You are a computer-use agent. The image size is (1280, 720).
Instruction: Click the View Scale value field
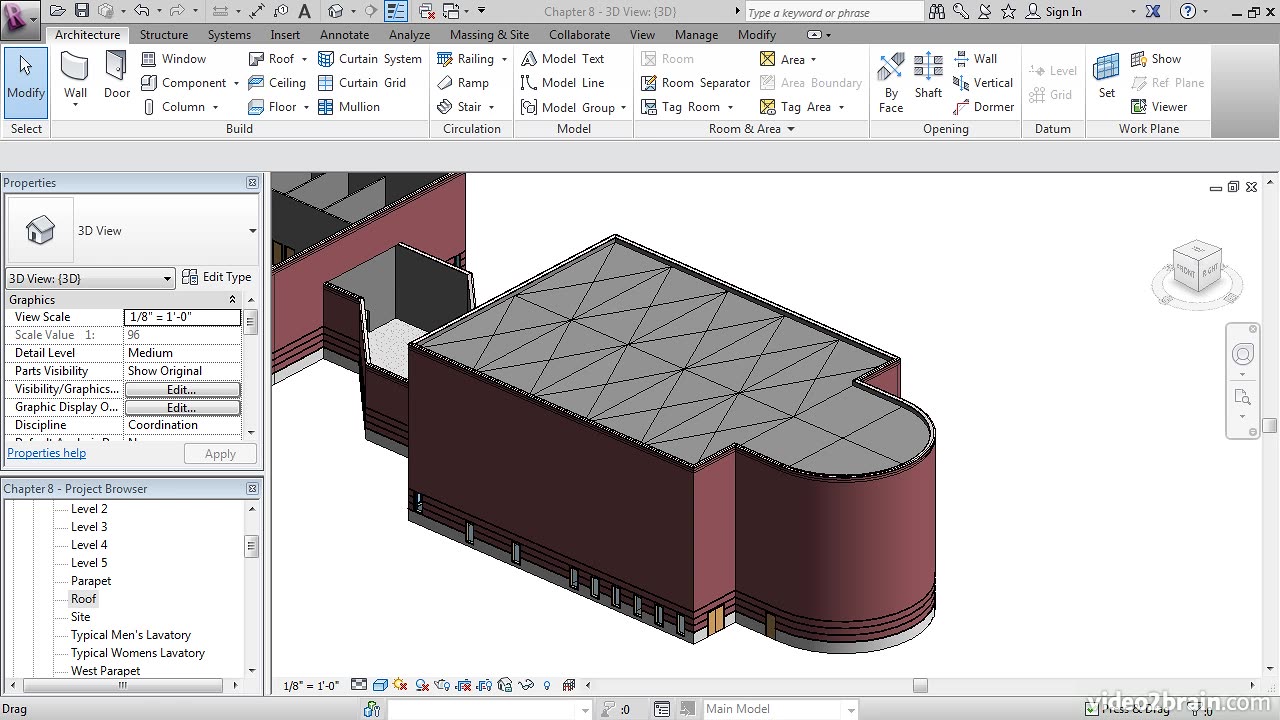[182, 317]
